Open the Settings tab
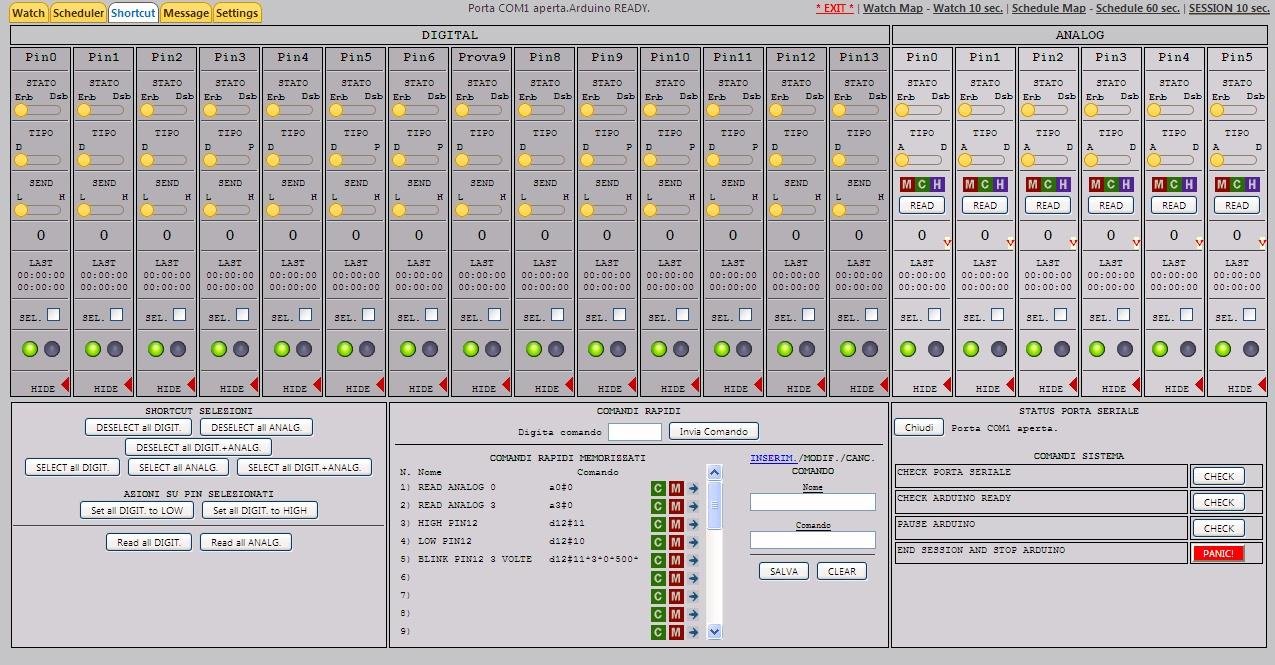This screenshot has width=1275, height=665. pos(237,13)
